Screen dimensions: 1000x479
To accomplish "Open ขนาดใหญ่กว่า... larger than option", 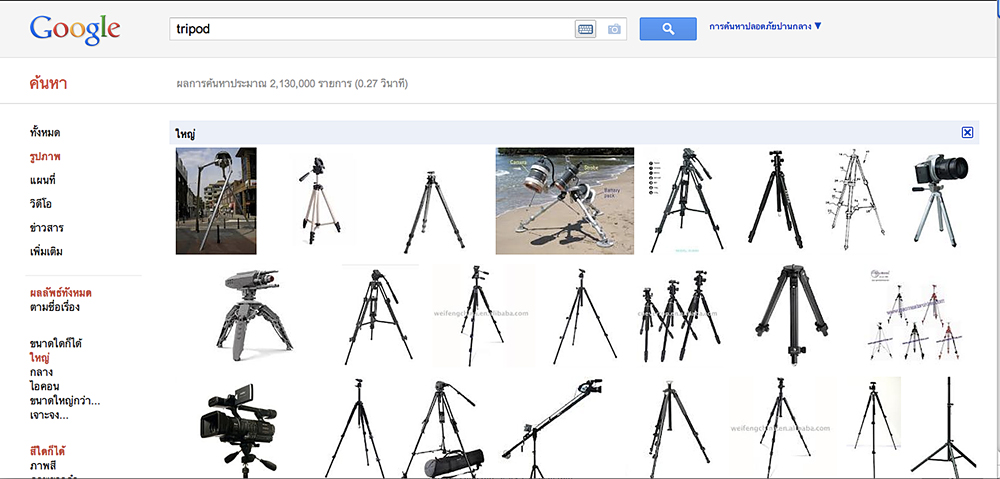I will [65, 401].
